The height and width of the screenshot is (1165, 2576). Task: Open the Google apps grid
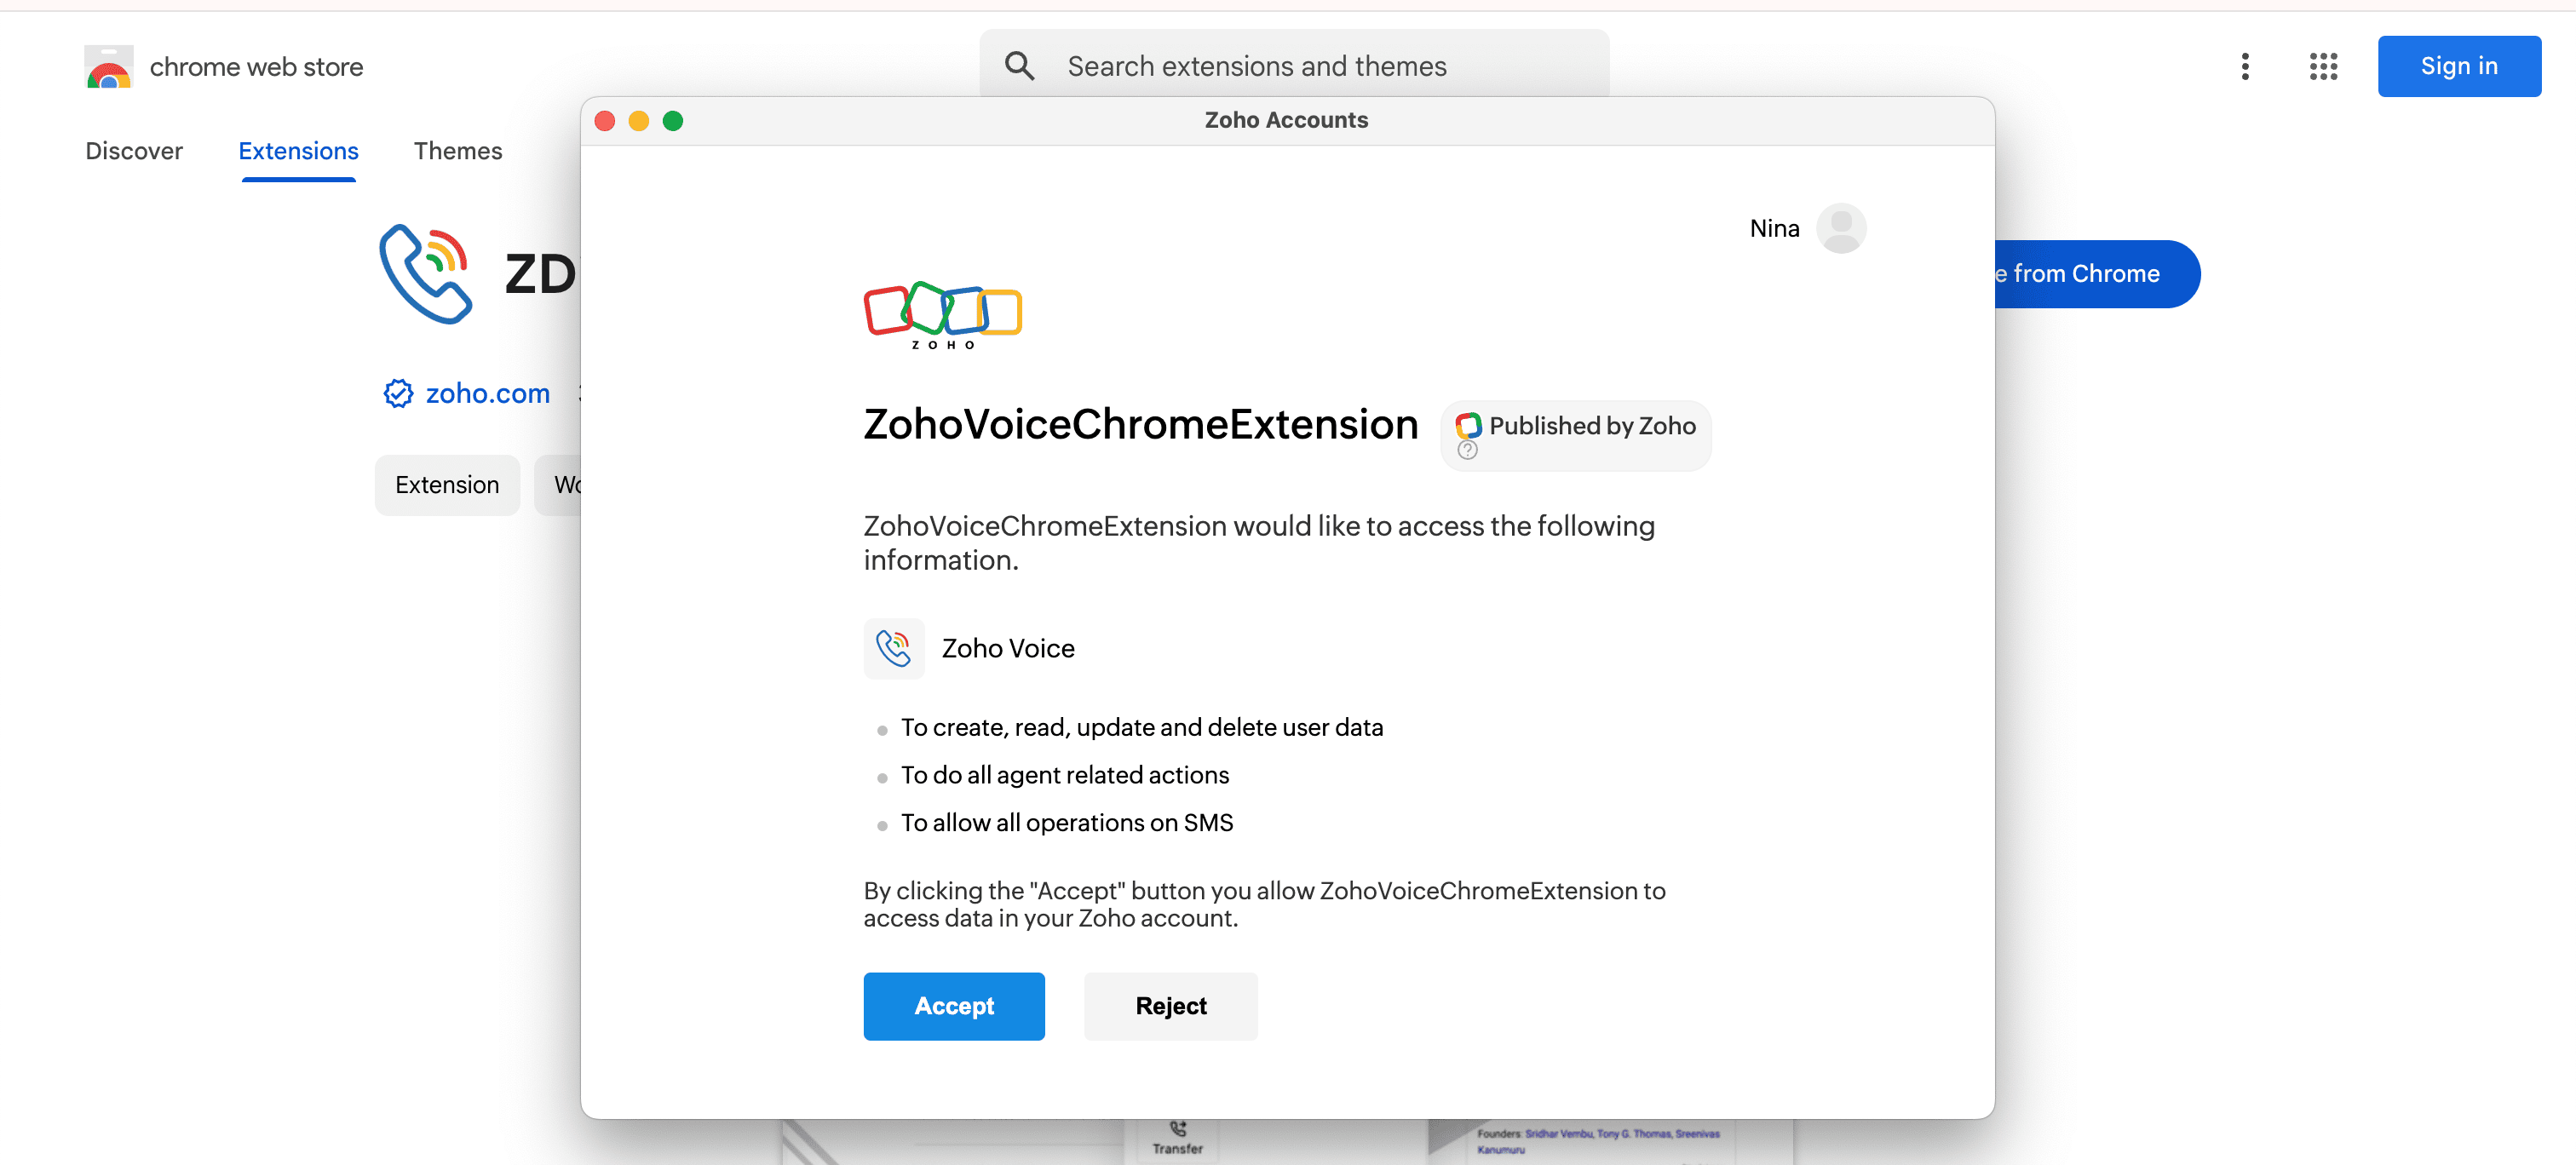pos(2323,66)
